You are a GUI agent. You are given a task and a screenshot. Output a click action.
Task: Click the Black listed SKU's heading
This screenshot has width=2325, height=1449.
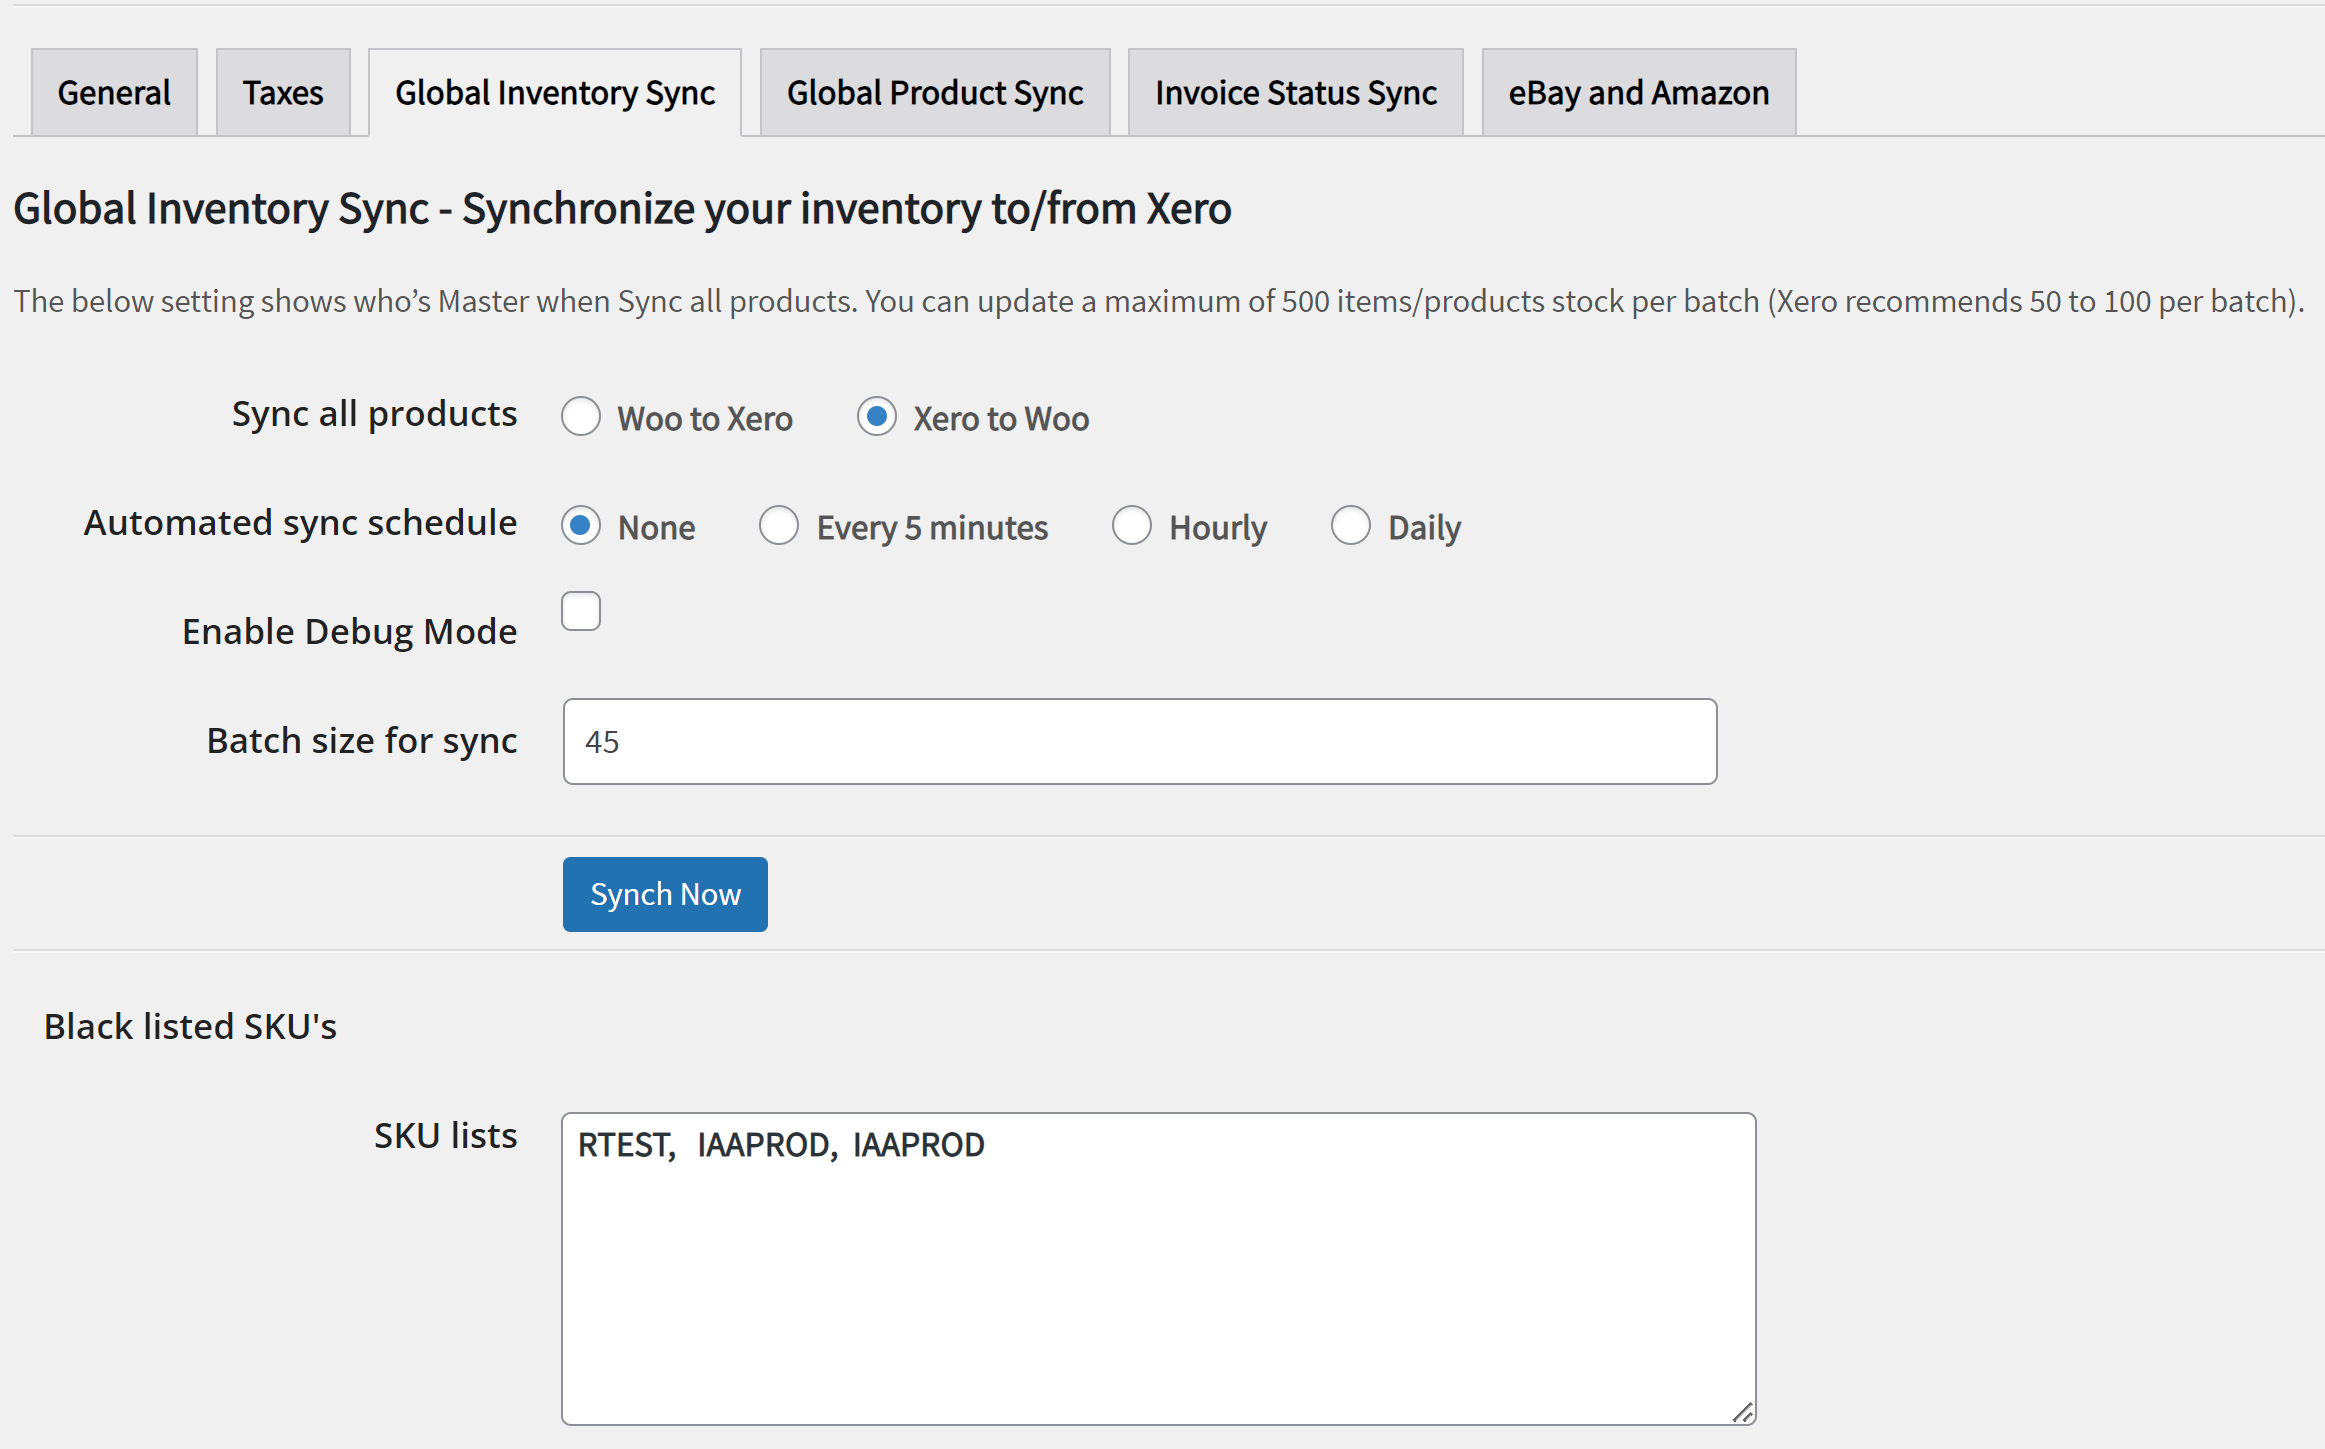click(190, 1026)
